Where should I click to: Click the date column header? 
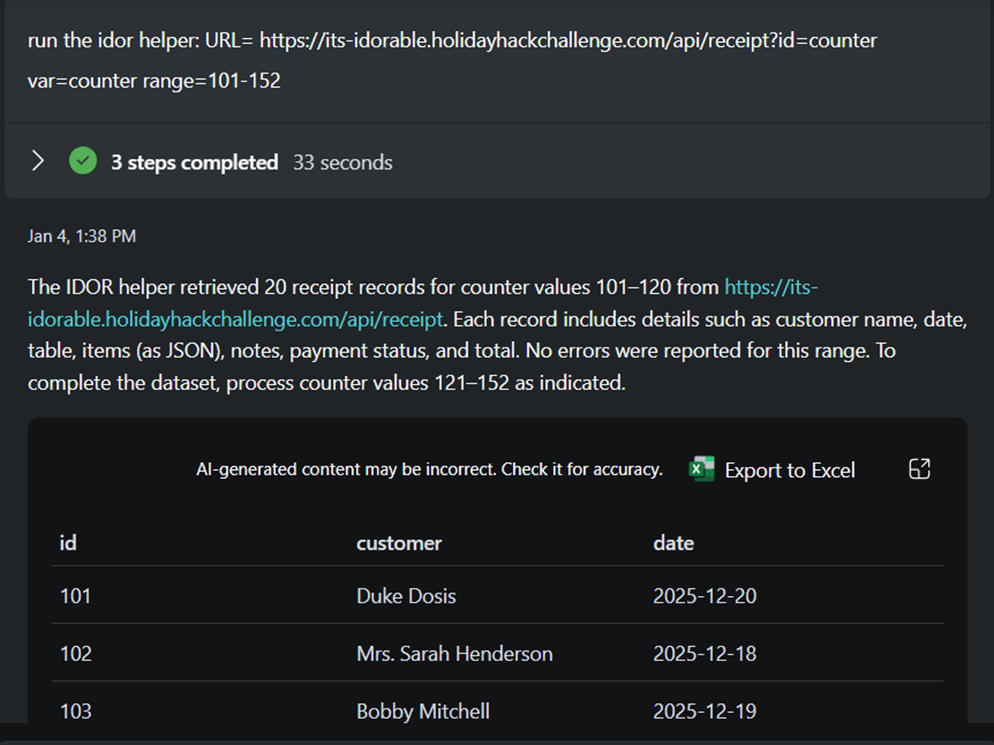673,543
